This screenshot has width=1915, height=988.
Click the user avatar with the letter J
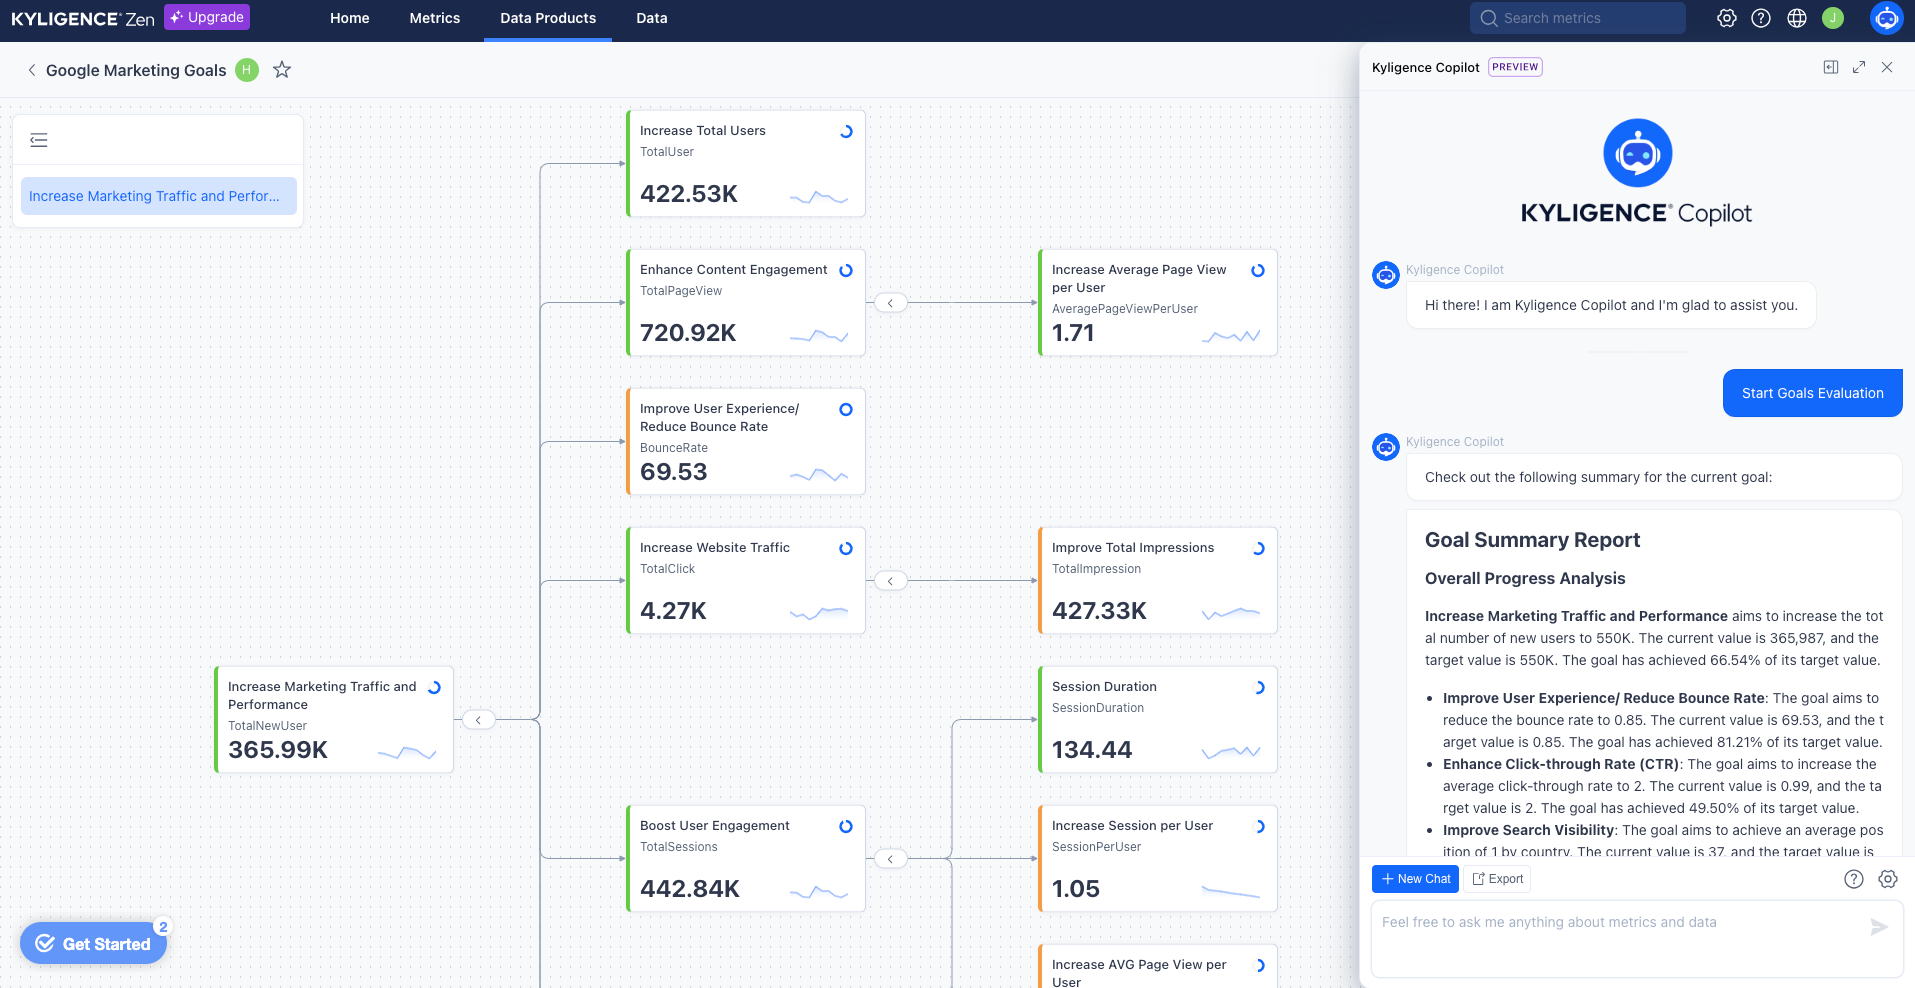(x=1831, y=18)
